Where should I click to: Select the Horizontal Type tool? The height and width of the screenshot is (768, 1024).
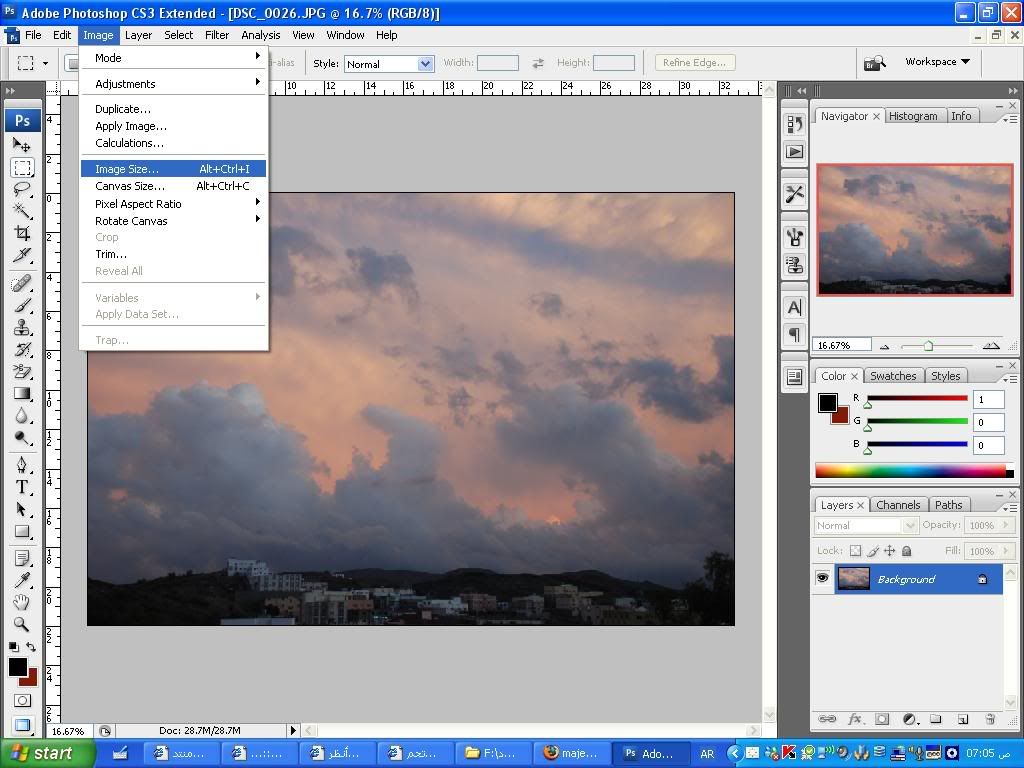(x=22, y=487)
